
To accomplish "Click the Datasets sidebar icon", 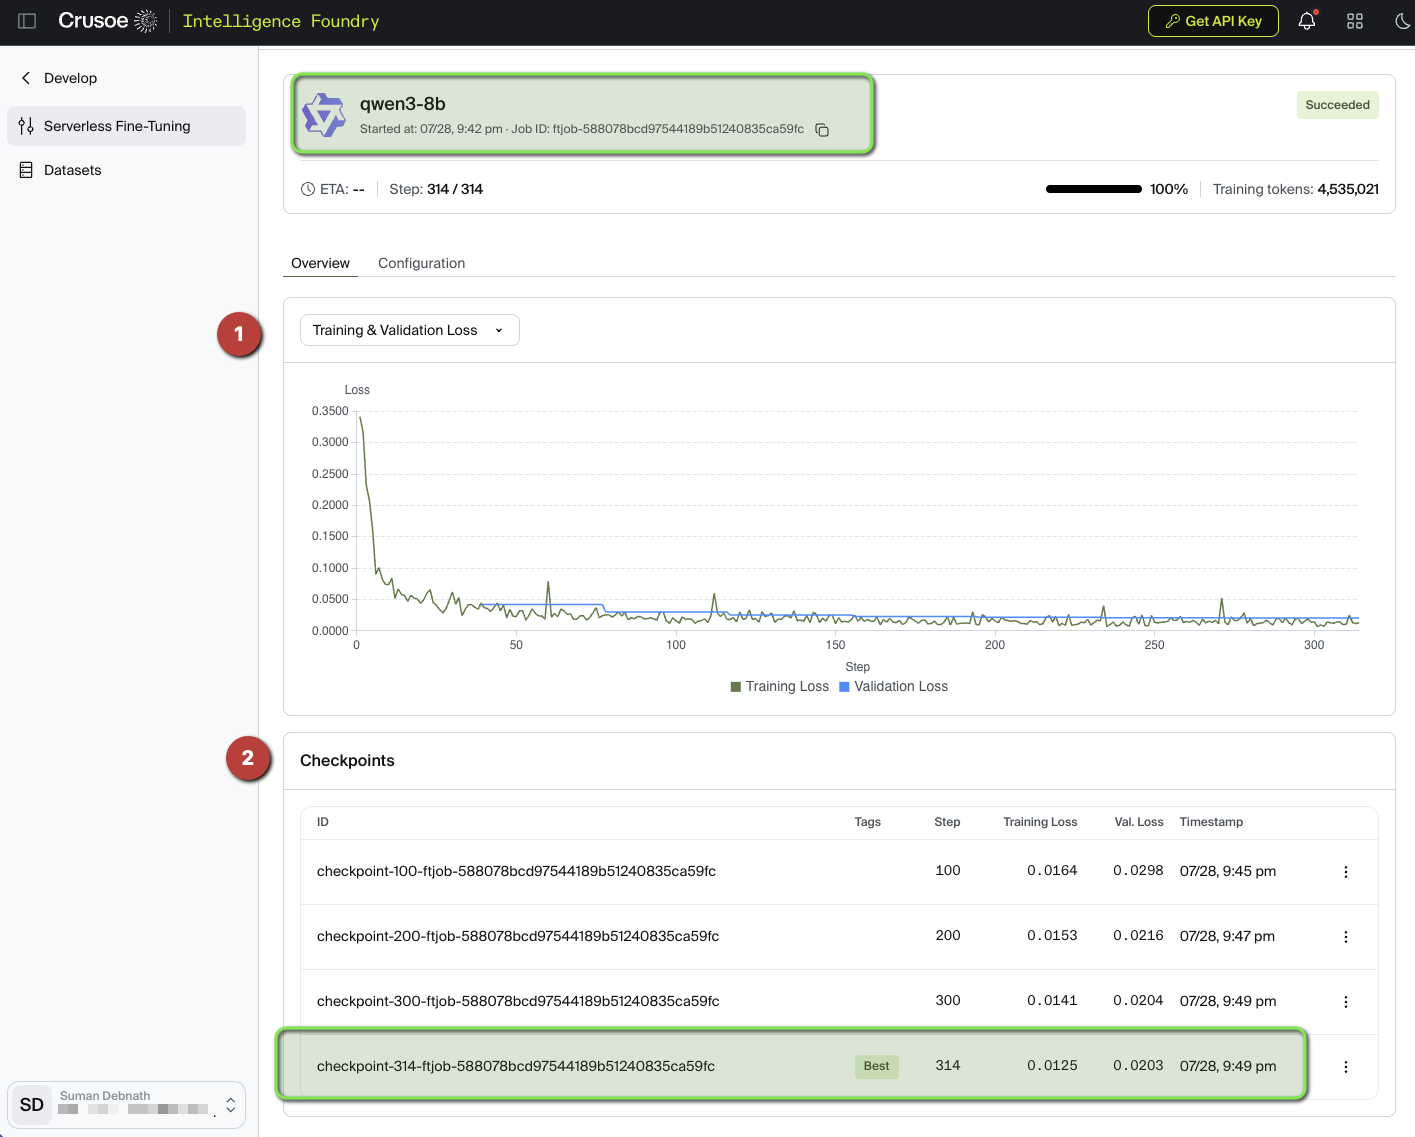I will [26, 170].
